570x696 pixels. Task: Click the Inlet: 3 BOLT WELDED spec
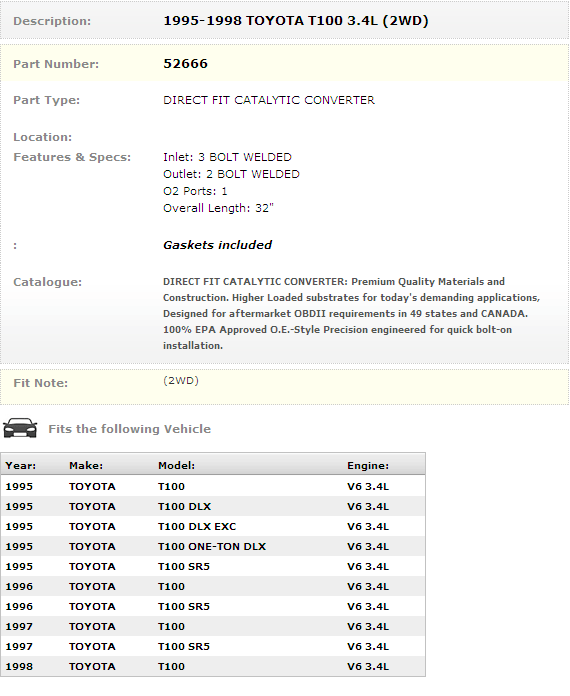click(227, 157)
